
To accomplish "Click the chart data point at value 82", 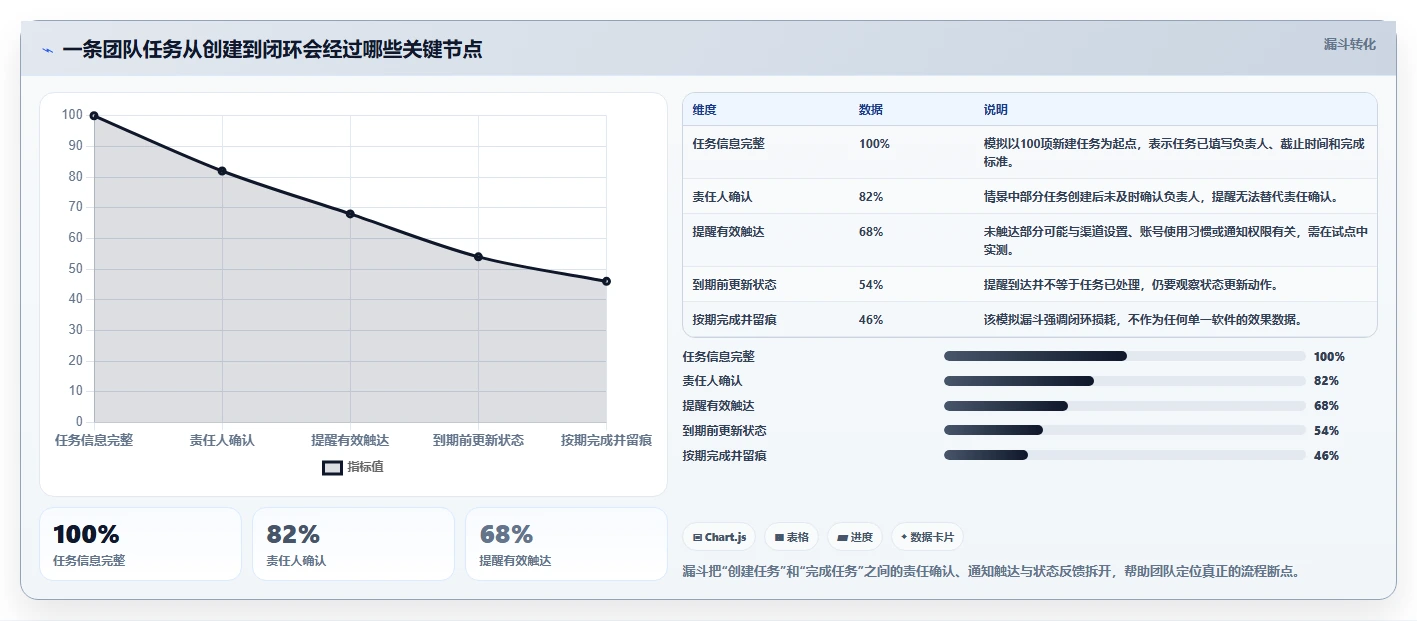I will pyautogui.click(x=222, y=171).
